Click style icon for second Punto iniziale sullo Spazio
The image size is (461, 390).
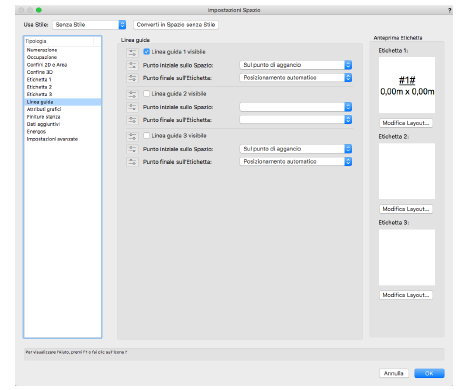132,107
